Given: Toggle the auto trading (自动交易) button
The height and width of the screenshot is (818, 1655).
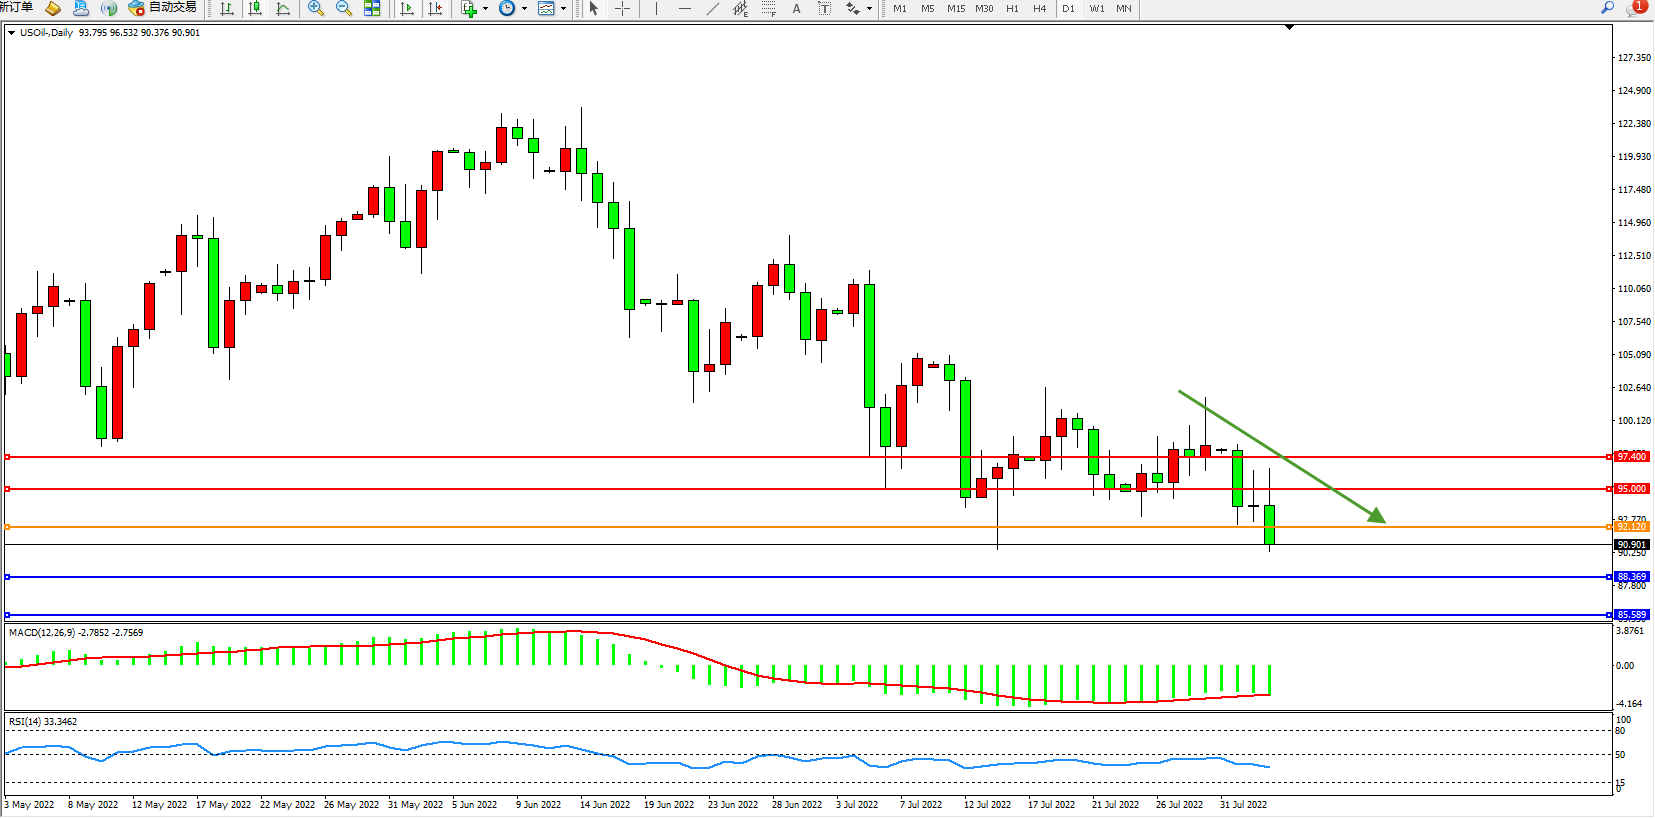Looking at the screenshot, I should [x=163, y=8].
